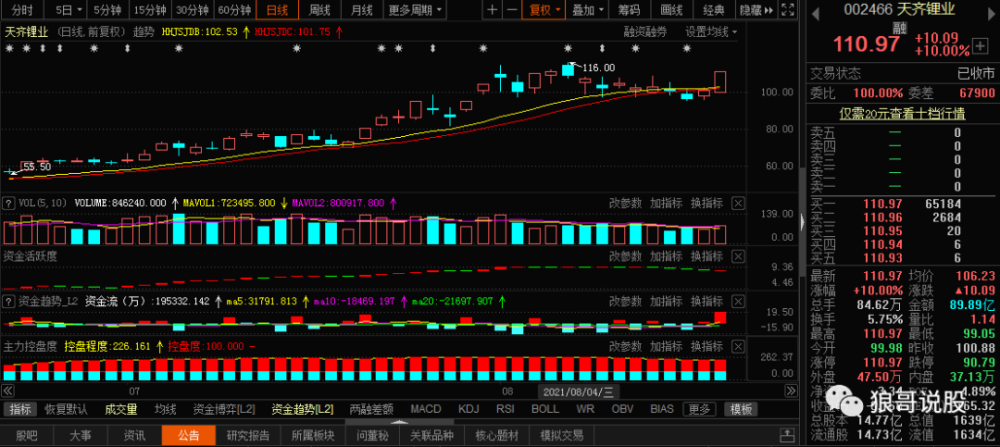Click the 画线 drawing button
The image size is (1000, 447).
coord(671,10)
